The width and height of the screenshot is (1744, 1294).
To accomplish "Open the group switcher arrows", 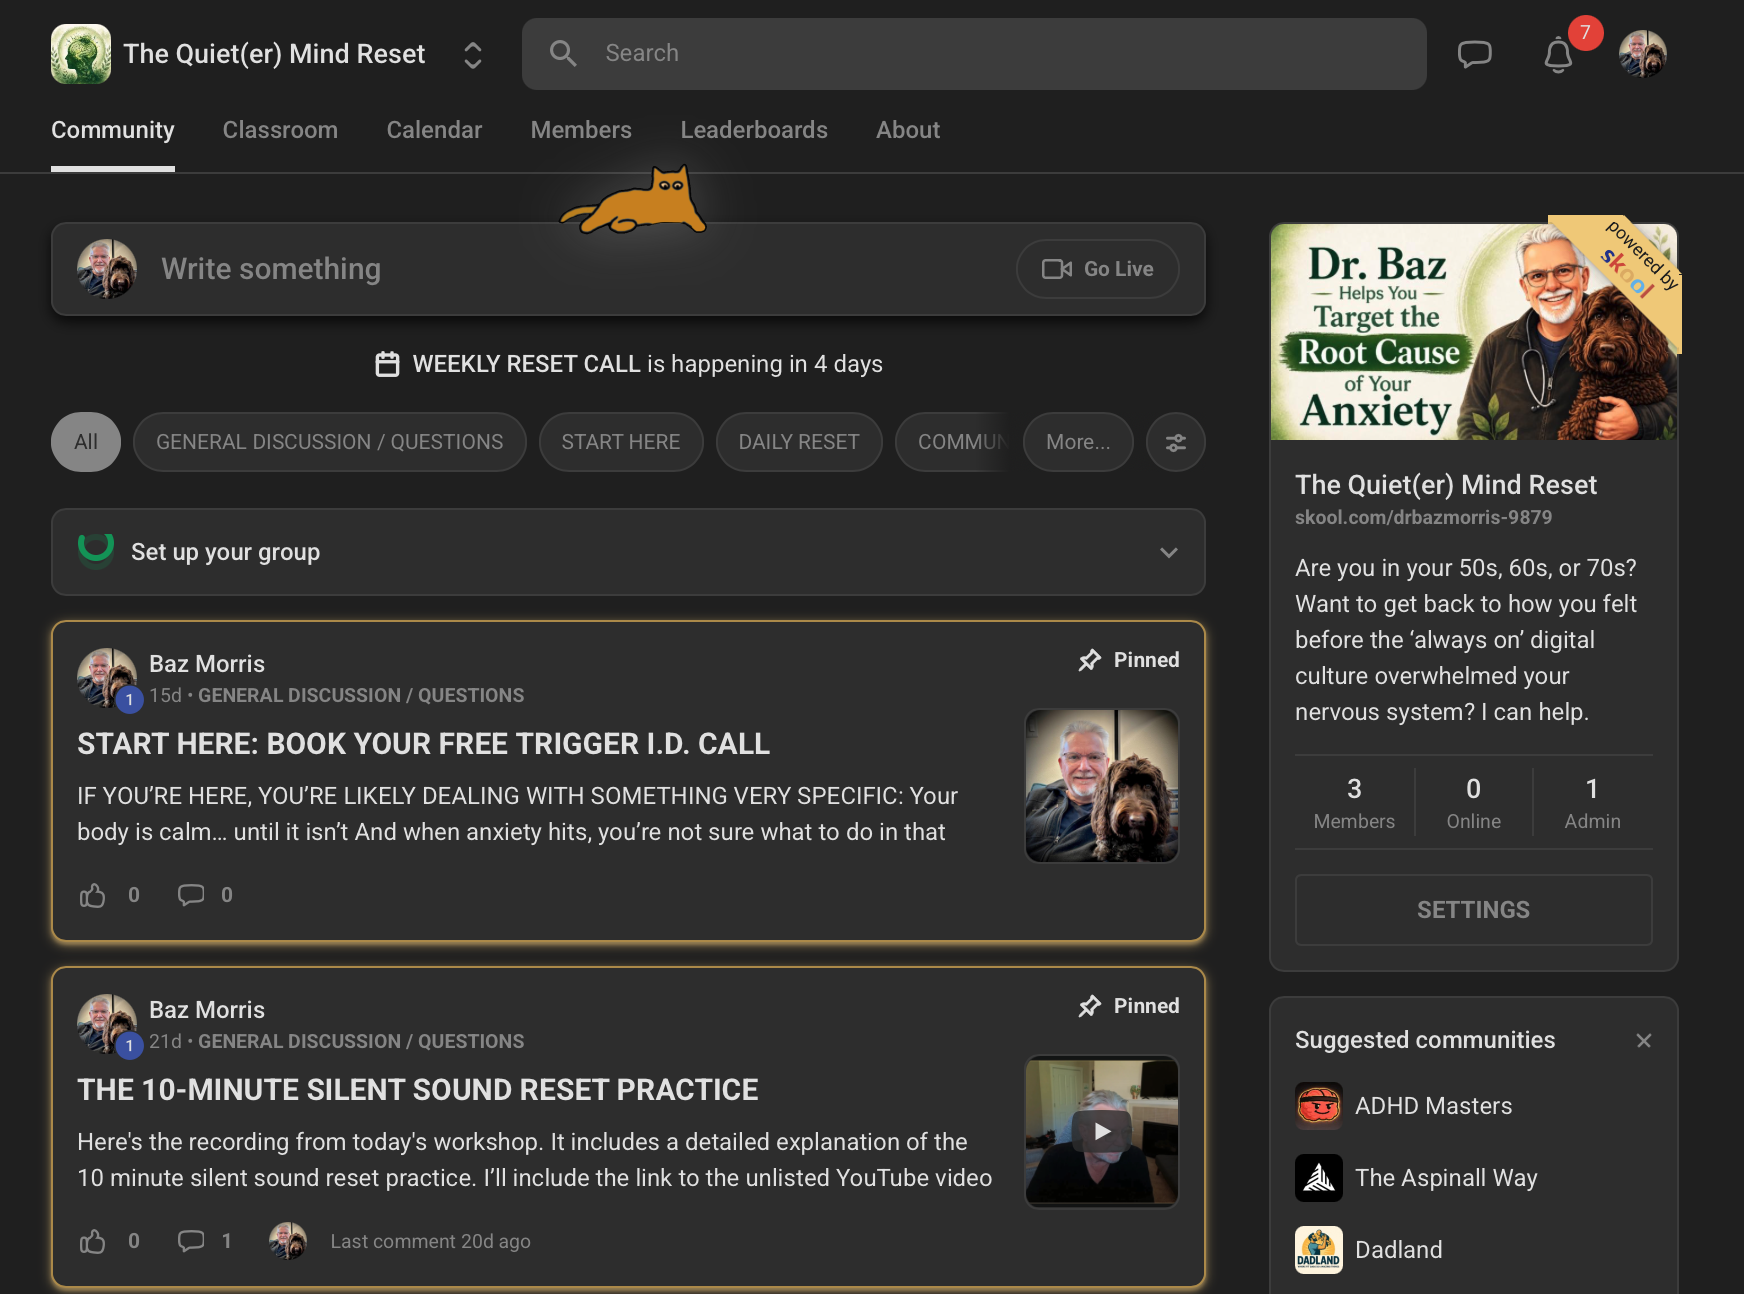I will pyautogui.click(x=473, y=55).
